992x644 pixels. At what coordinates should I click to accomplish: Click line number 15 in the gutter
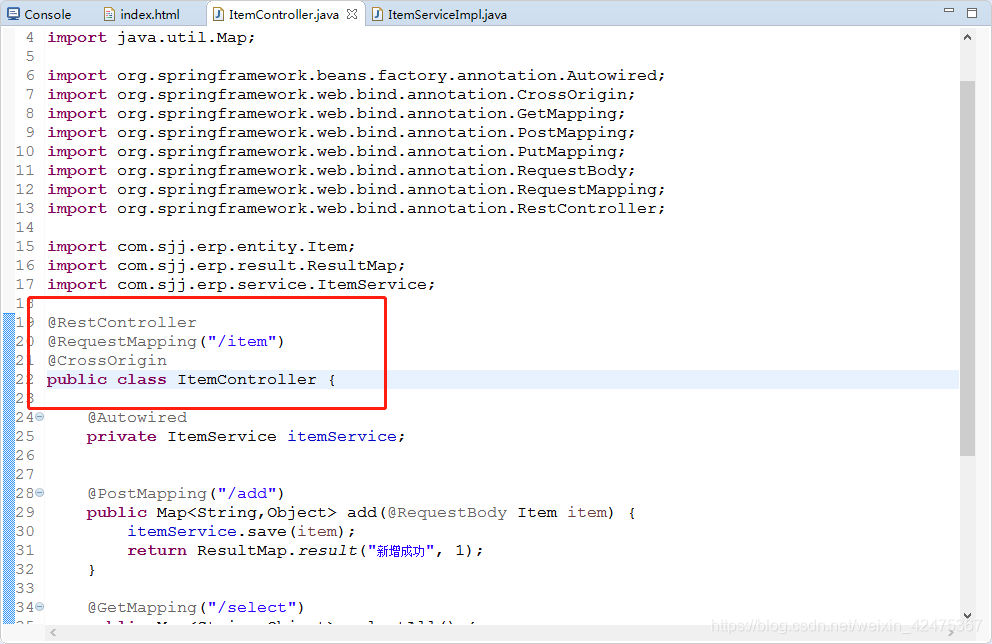coord(25,246)
